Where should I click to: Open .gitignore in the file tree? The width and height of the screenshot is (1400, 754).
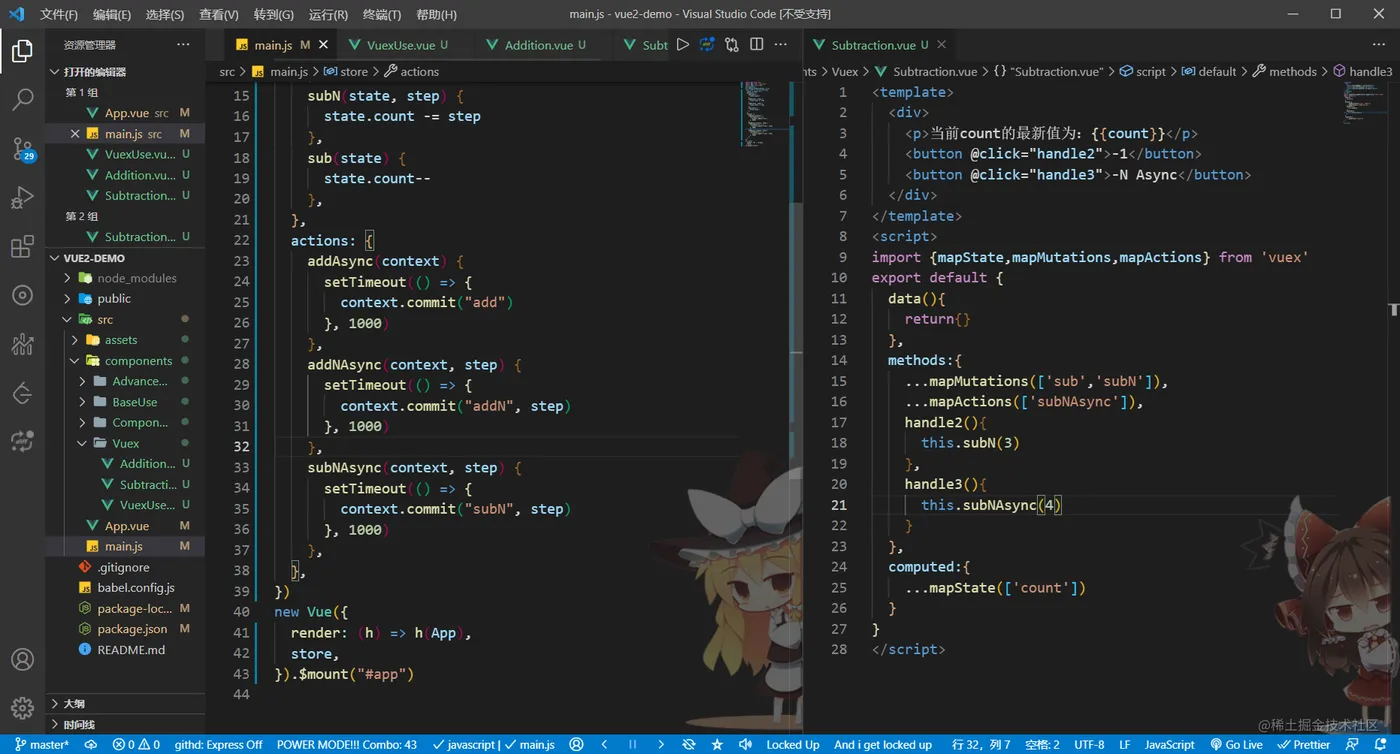(x=123, y=567)
